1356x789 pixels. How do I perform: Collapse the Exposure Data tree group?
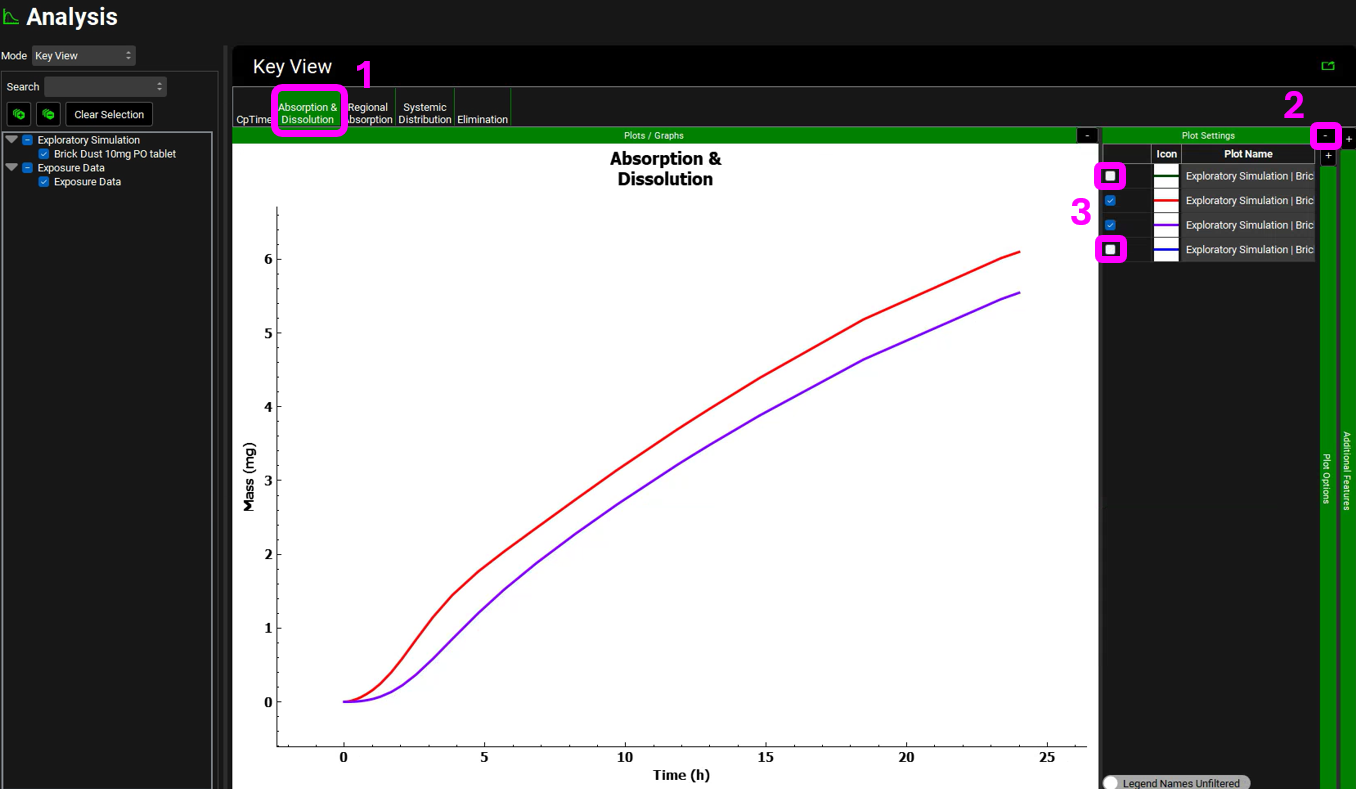(12, 168)
